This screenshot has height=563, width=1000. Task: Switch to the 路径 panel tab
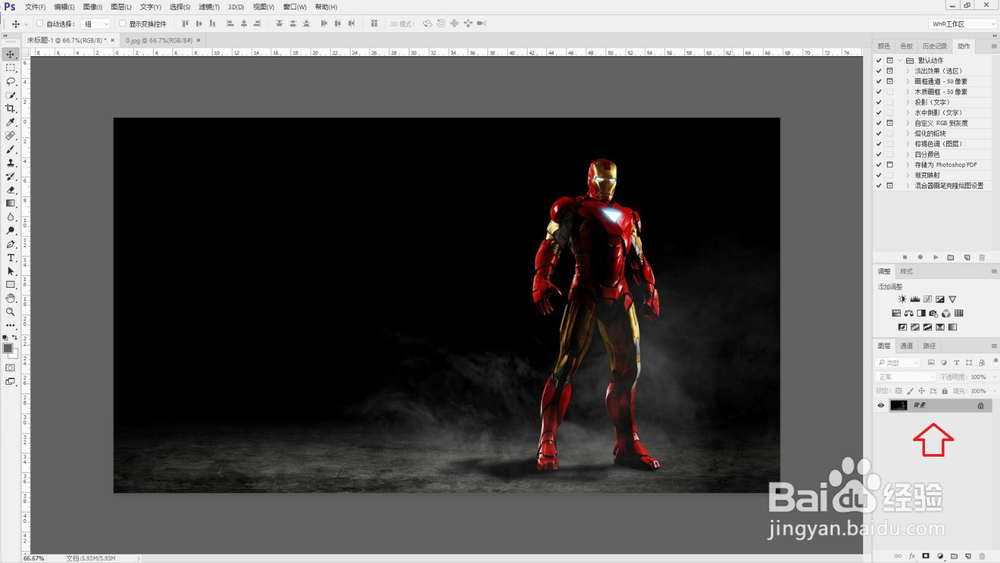[x=929, y=346]
